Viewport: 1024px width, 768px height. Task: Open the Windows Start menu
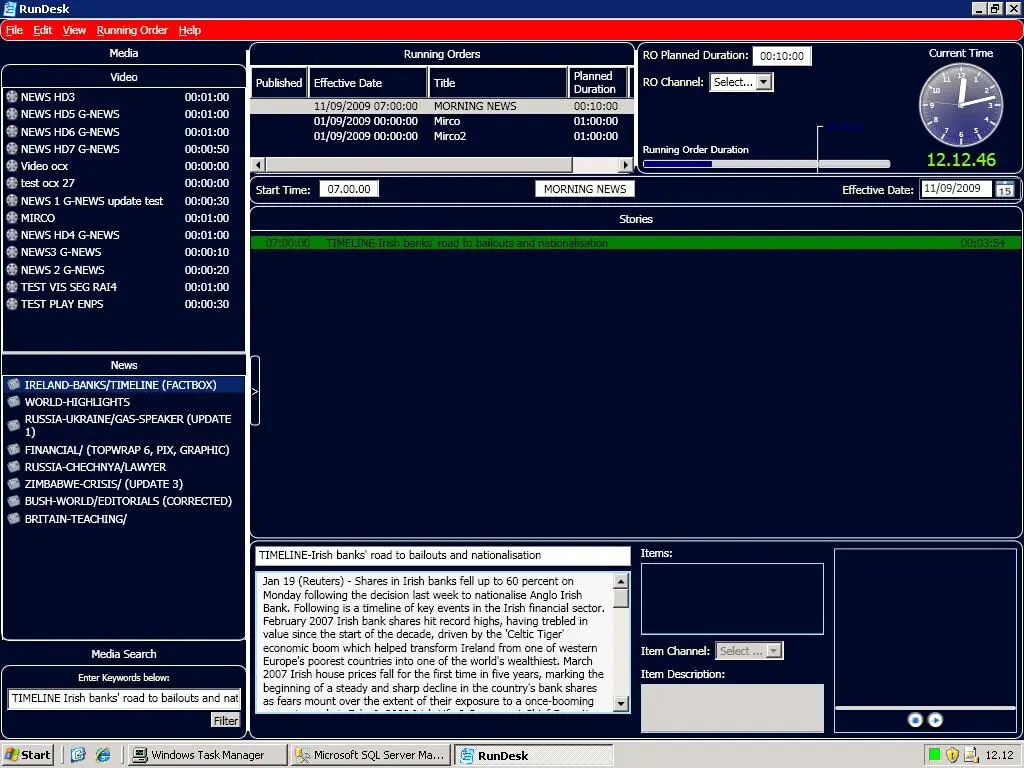28,755
